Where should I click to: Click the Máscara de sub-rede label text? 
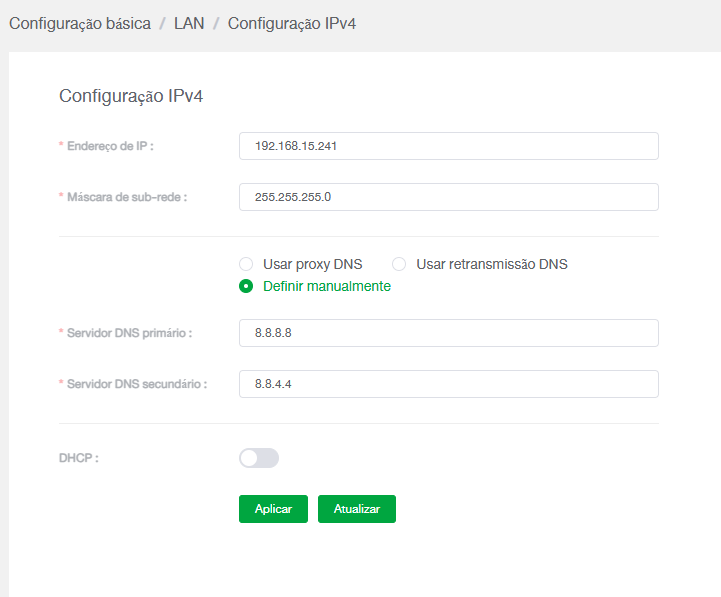point(127,197)
